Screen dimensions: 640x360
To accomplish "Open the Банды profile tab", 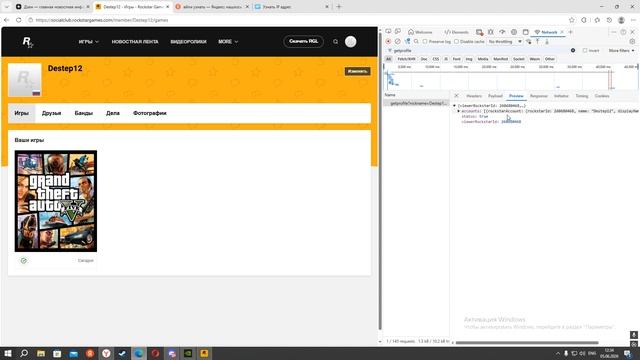I will point(84,113).
